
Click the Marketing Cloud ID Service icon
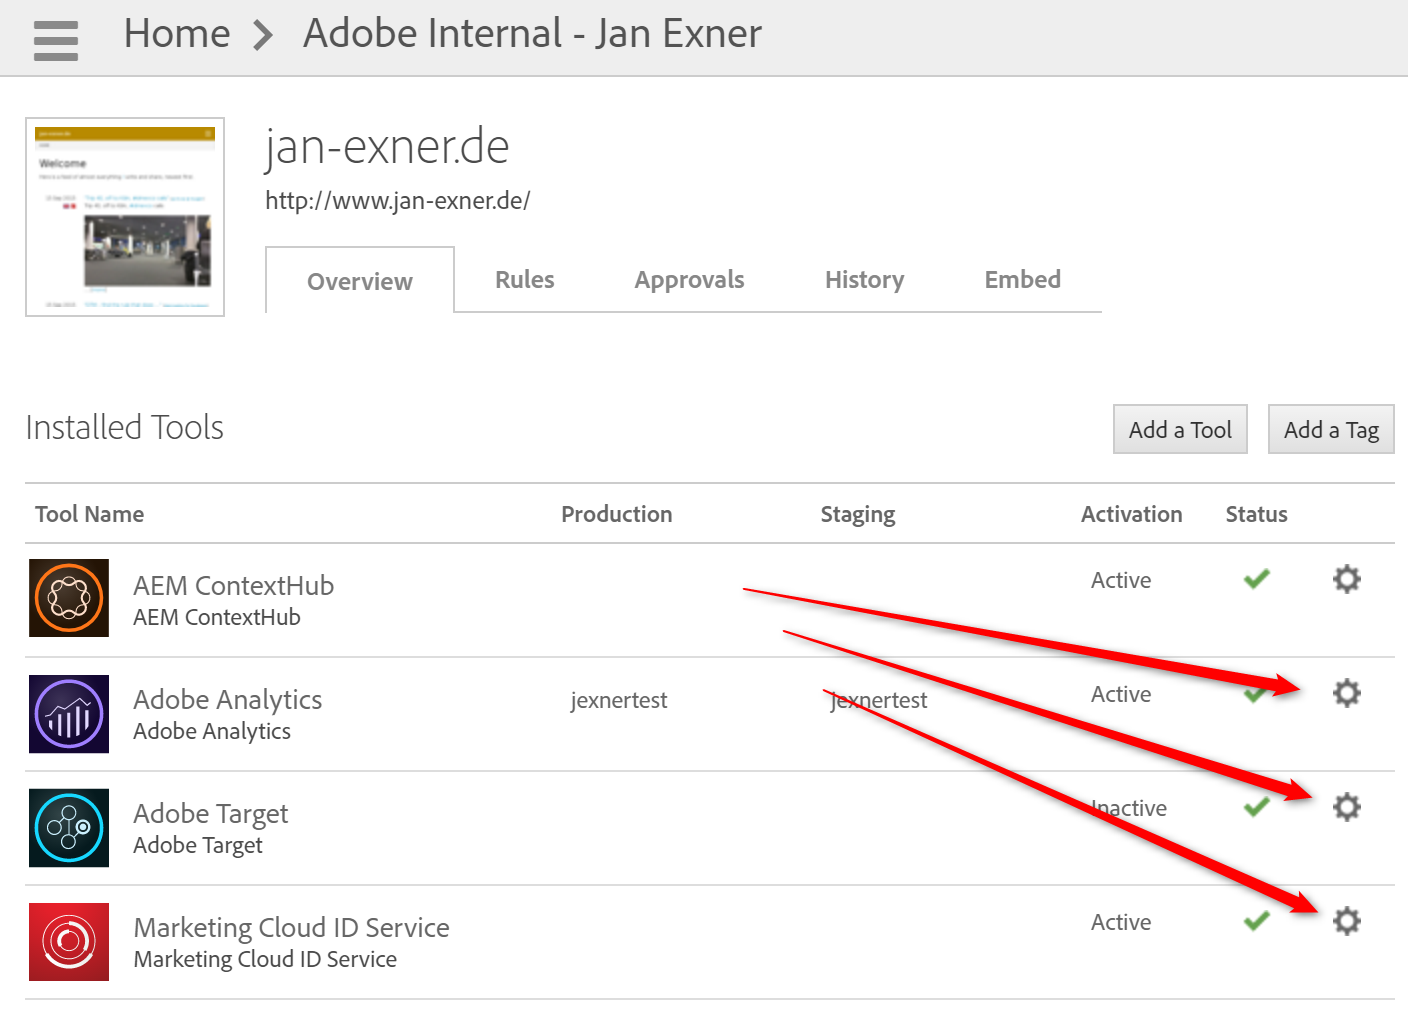point(69,941)
